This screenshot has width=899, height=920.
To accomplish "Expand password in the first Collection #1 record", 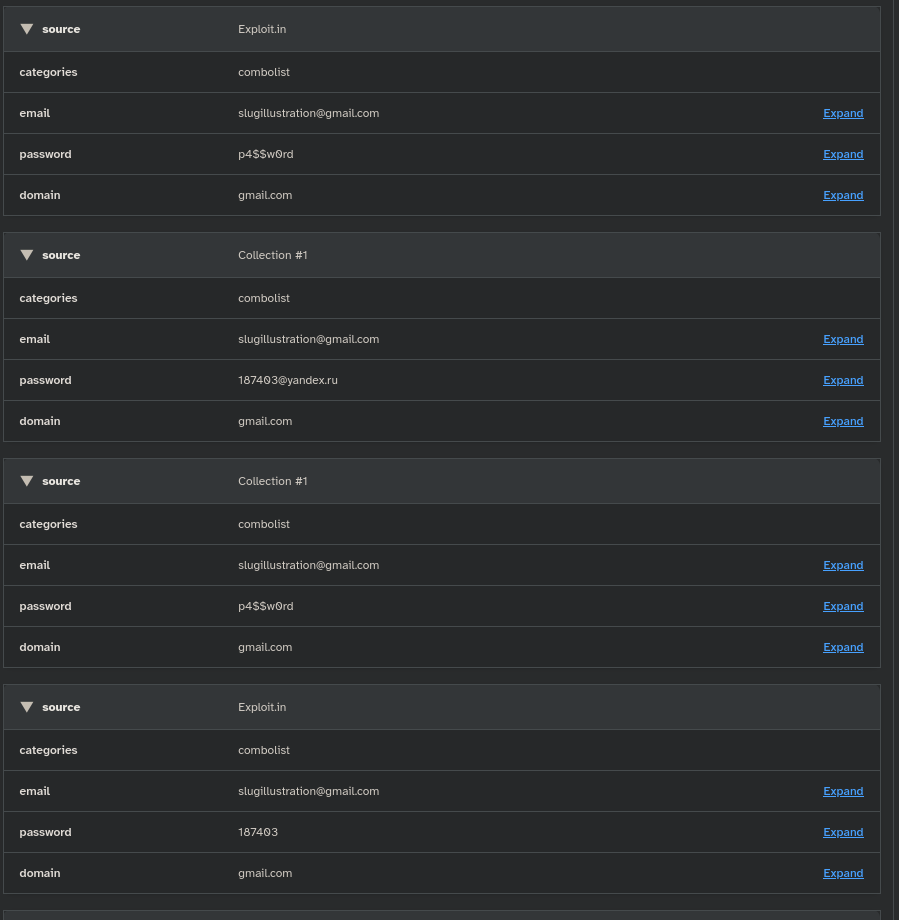I will point(842,380).
